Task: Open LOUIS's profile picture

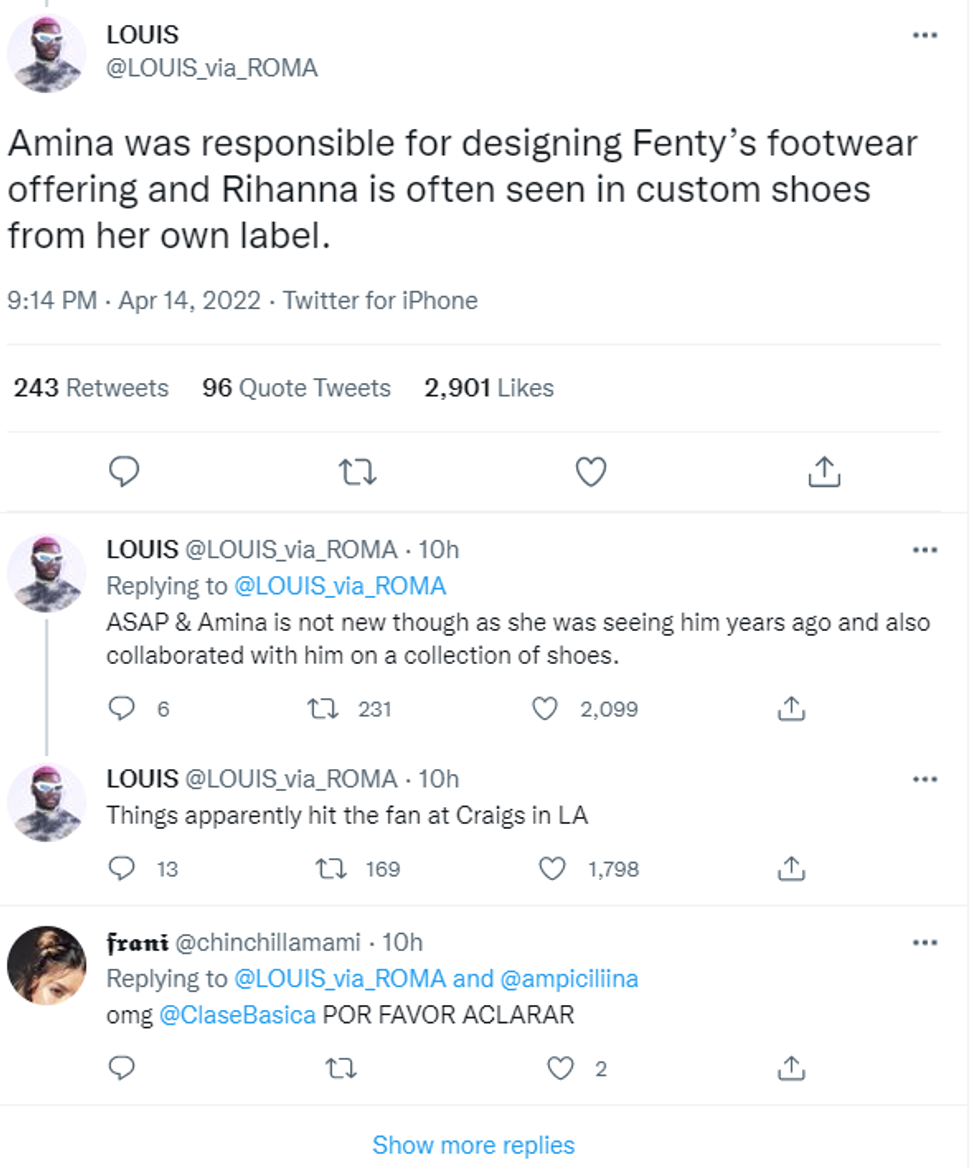Action: tap(47, 48)
